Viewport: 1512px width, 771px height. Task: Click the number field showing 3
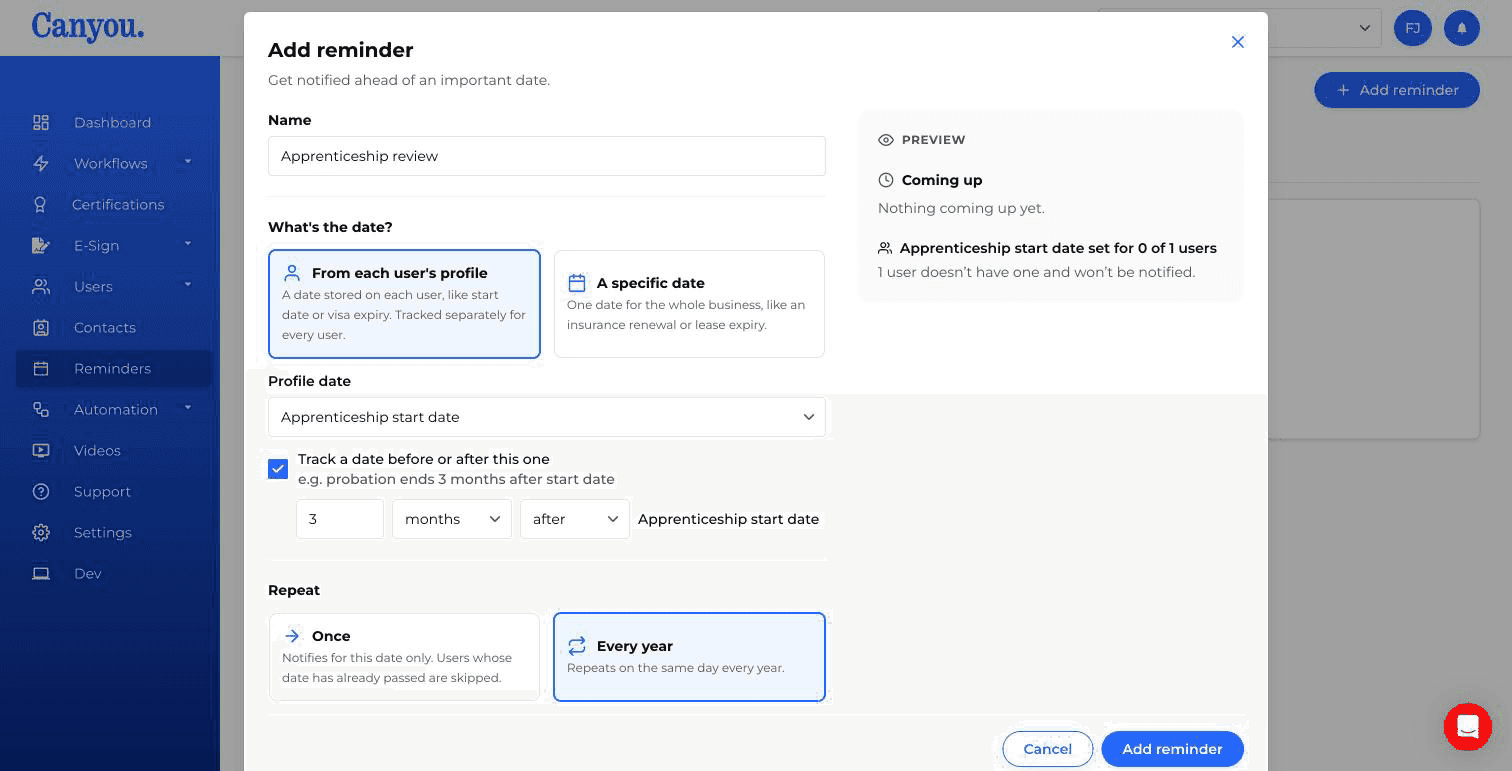click(x=340, y=519)
